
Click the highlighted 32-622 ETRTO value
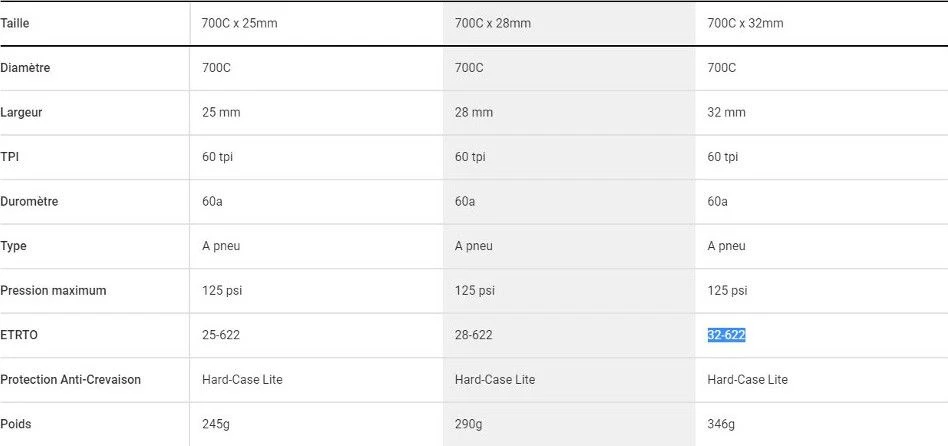click(x=726, y=335)
